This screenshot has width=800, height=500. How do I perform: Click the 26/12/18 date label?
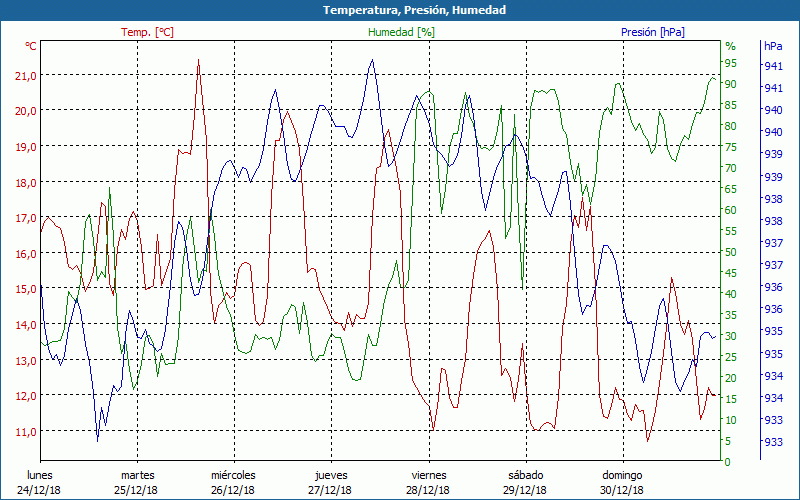(x=233, y=490)
